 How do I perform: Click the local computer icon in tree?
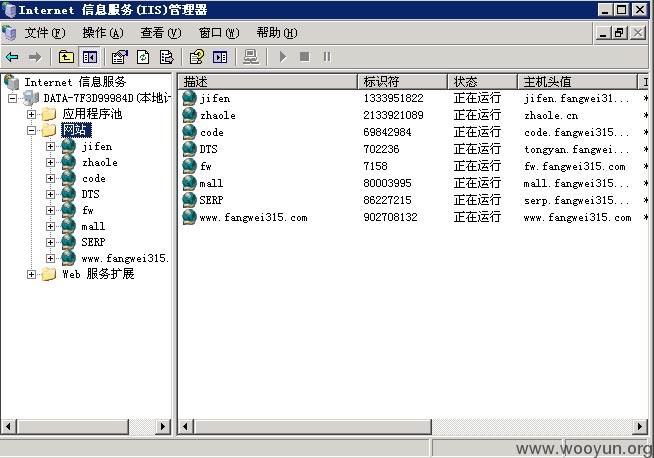31,98
